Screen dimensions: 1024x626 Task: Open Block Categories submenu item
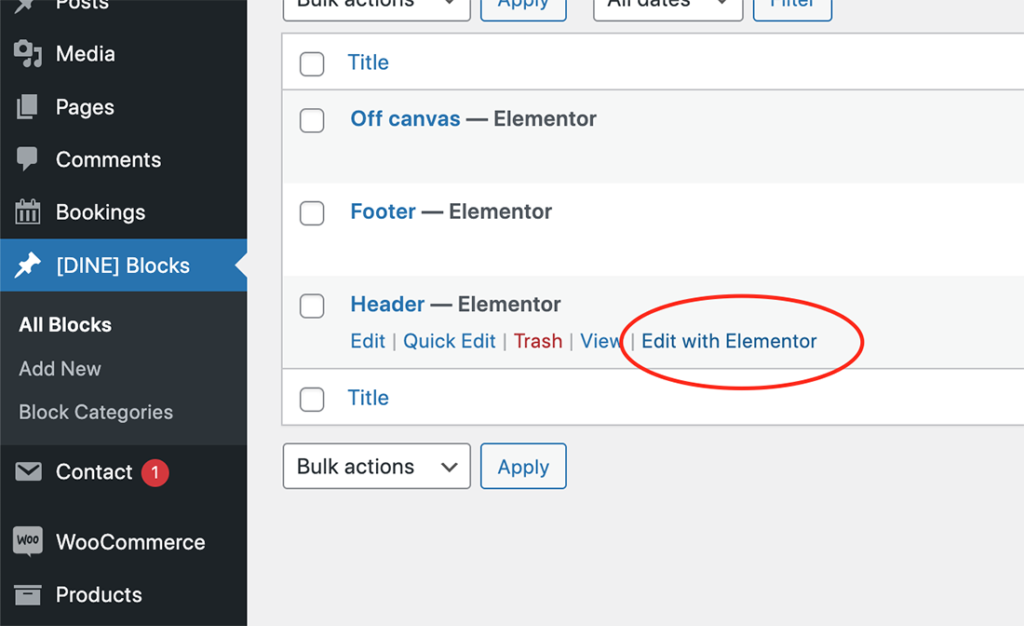pos(96,412)
